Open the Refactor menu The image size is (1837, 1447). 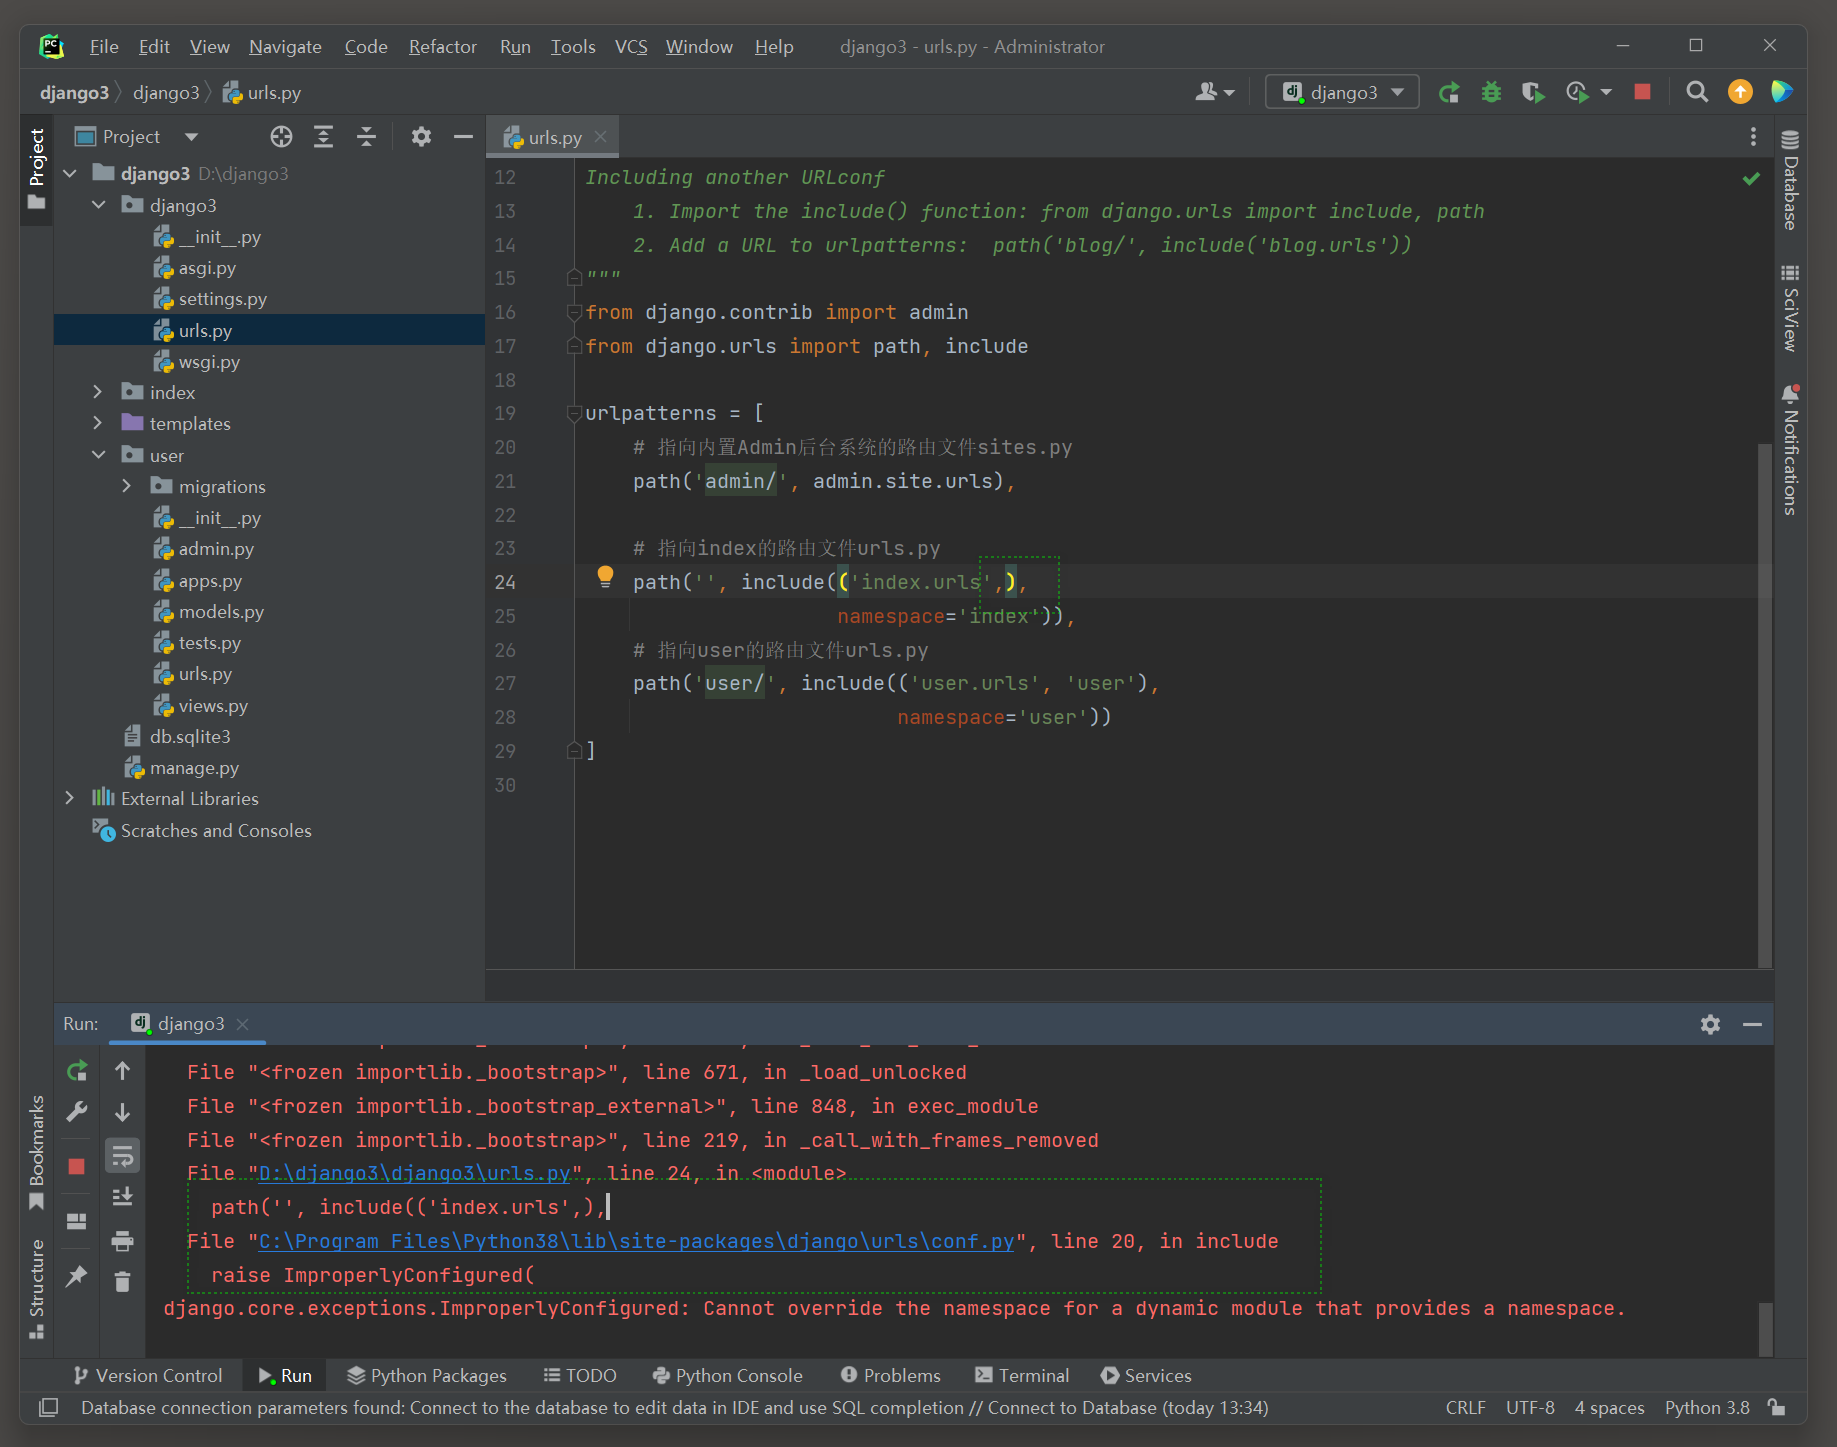pyautogui.click(x=442, y=47)
